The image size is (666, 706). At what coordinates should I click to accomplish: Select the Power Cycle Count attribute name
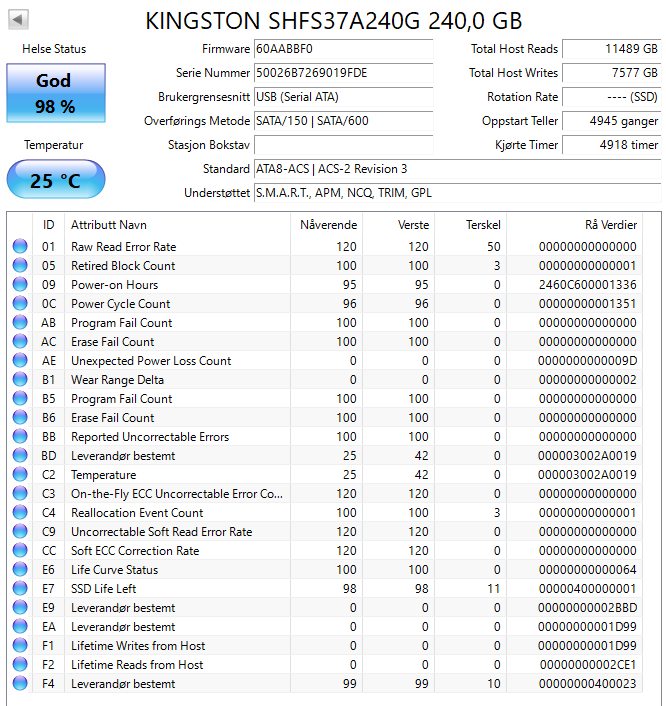(121, 304)
